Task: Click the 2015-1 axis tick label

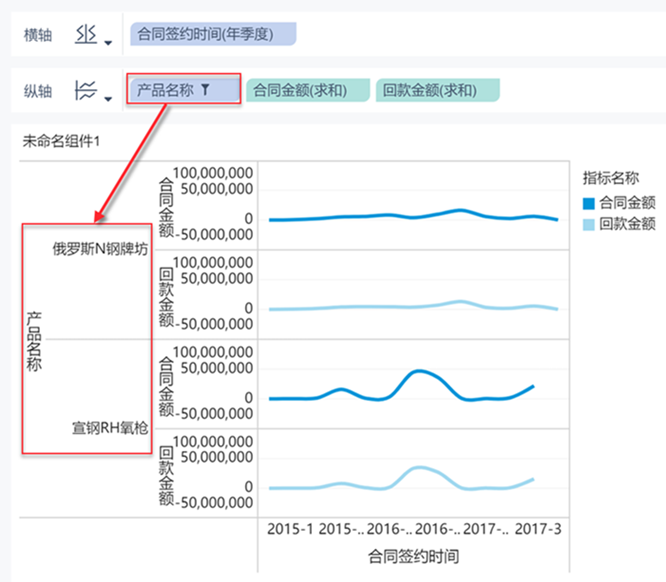Action: pyautogui.click(x=290, y=529)
